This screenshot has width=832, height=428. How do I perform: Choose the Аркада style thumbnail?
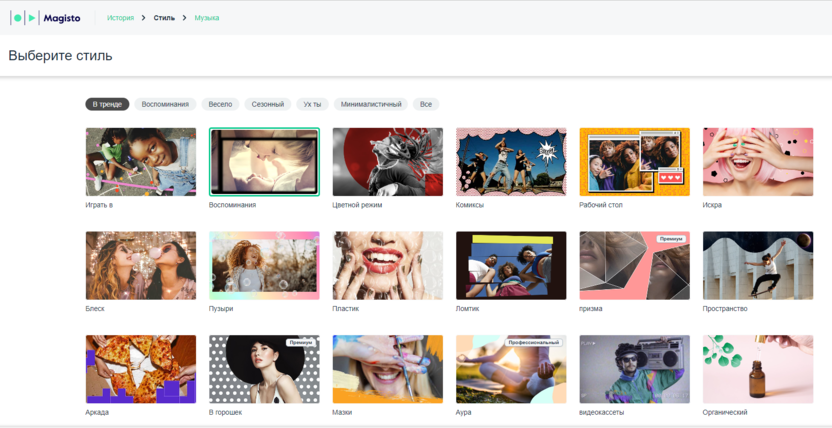click(x=141, y=369)
